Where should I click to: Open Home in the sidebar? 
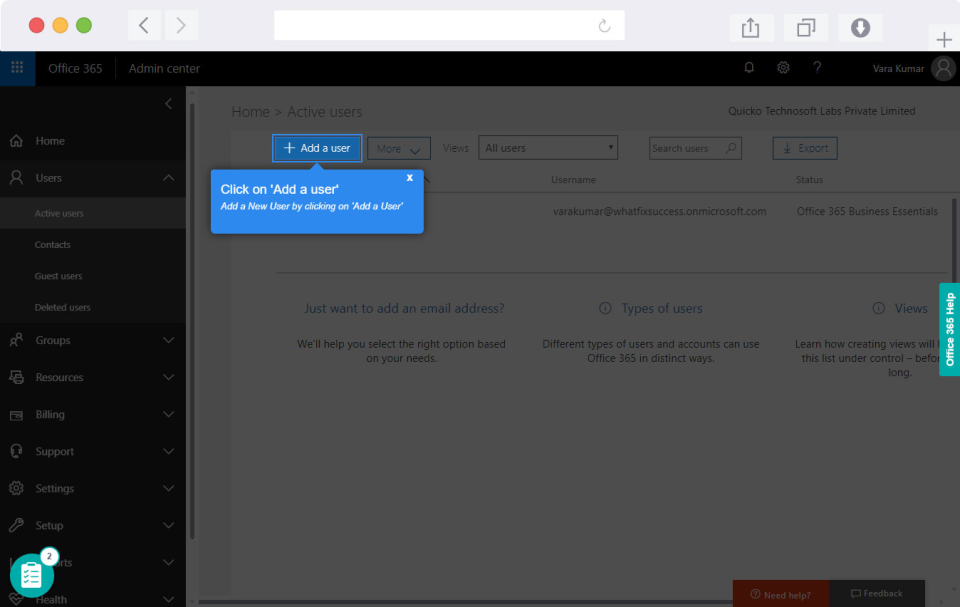point(93,141)
